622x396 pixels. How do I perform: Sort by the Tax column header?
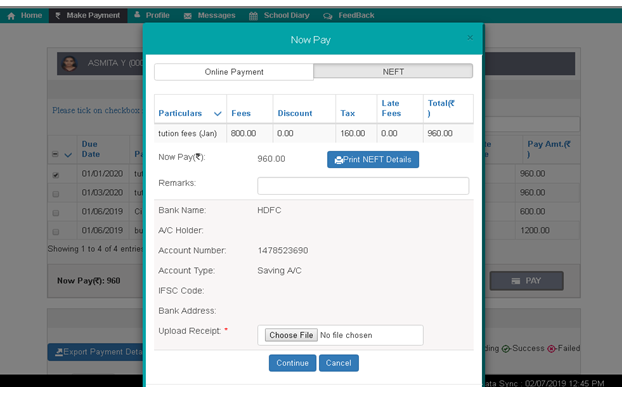tap(347, 113)
